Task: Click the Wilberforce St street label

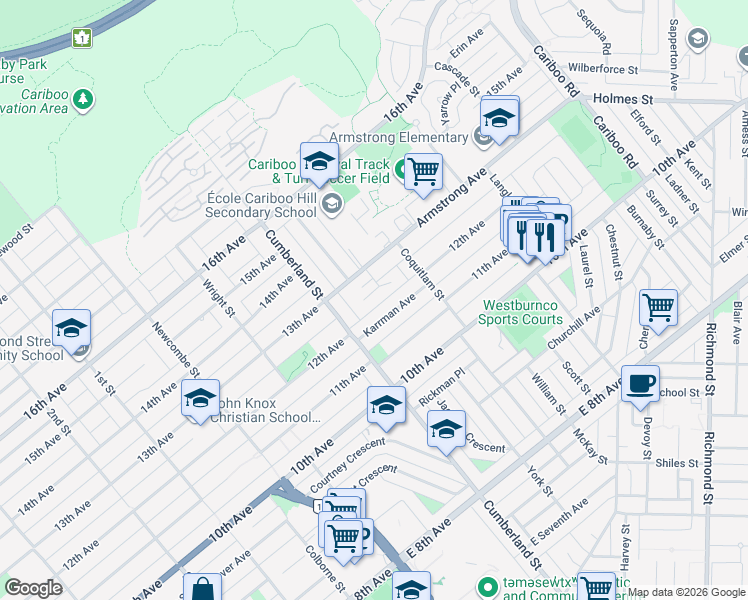Action: [x=603, y=69]
